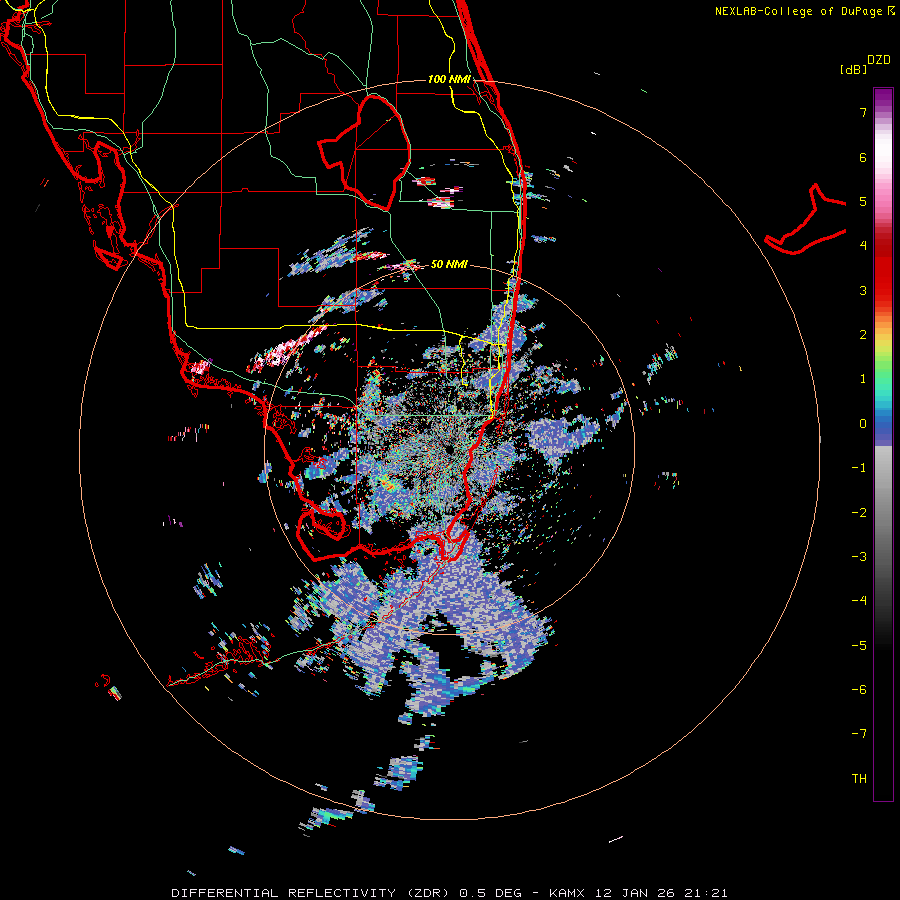Click the 50 NMI range ring label
900x900 pixels.
click(449, 264)
